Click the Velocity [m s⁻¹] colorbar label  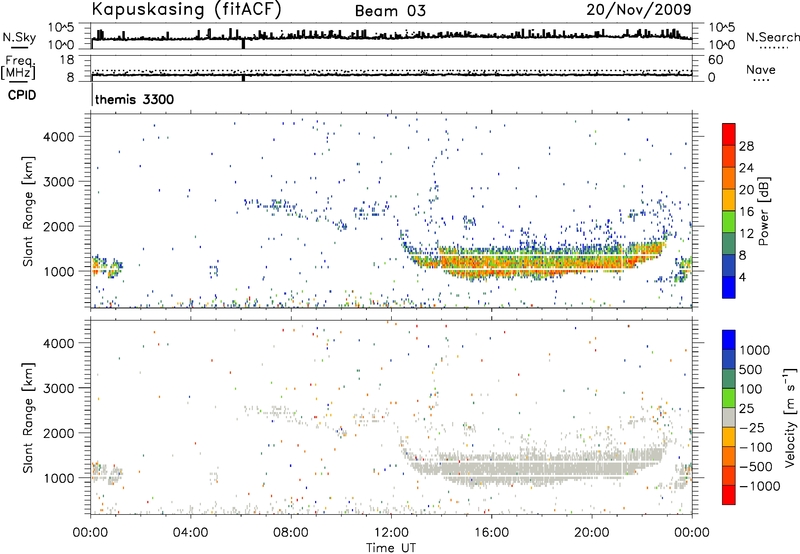(790, 417)
